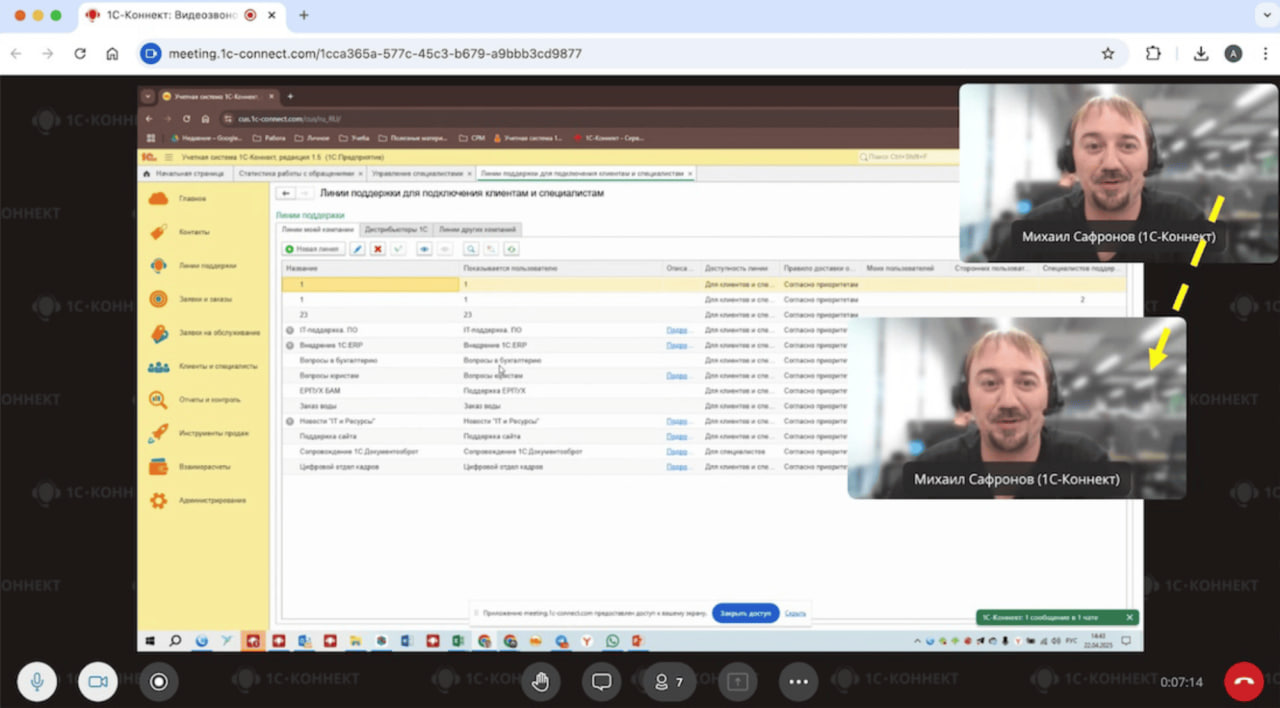Open the Подро... link in IT-поддержка row

pyautogui.click(x=678, y=330)
